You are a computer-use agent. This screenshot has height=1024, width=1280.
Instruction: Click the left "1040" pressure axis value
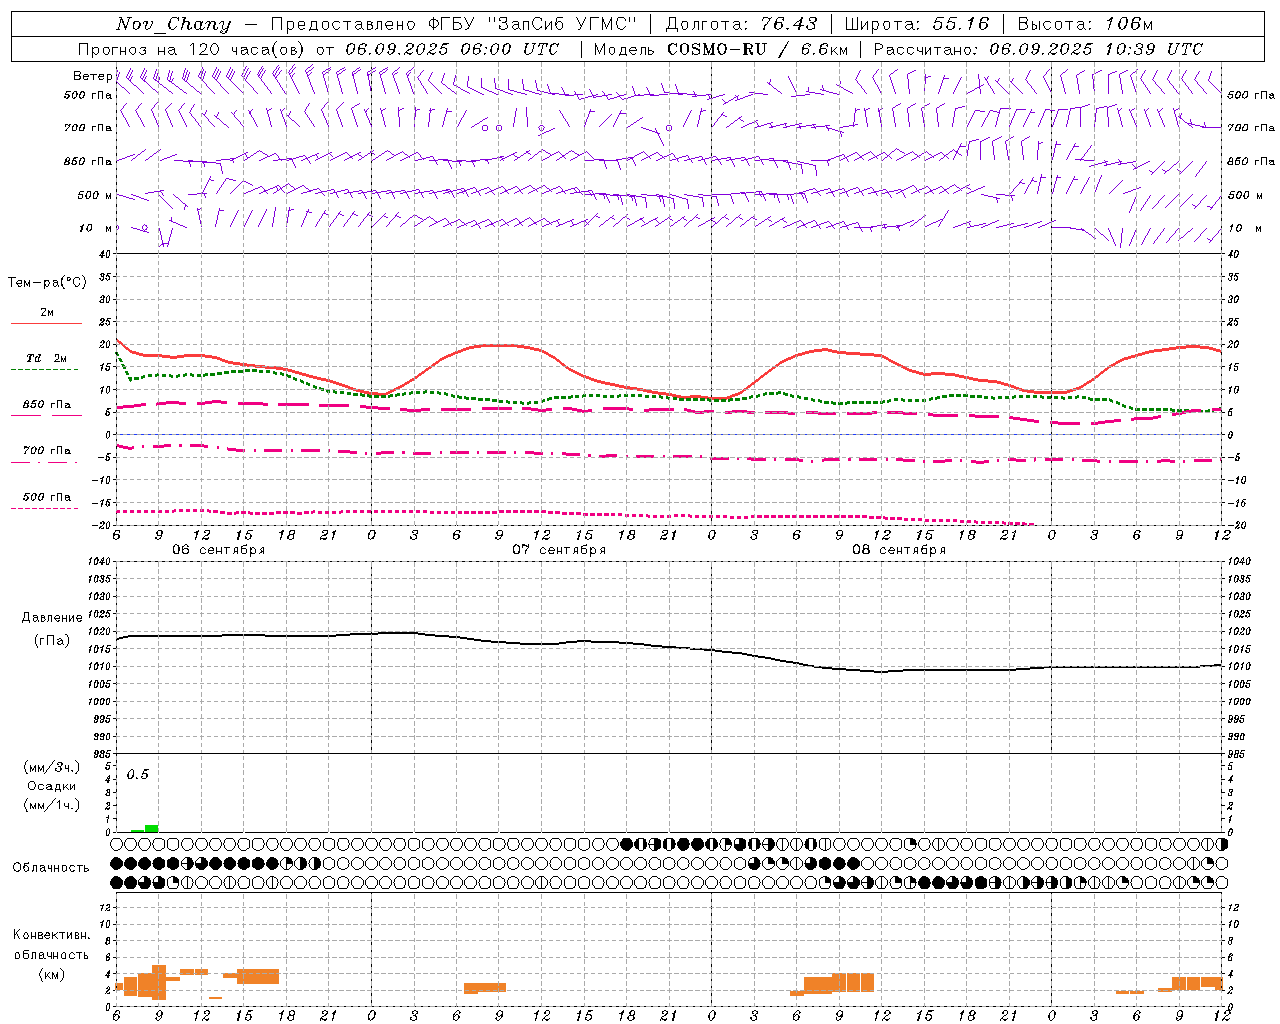tap(99, 561)
